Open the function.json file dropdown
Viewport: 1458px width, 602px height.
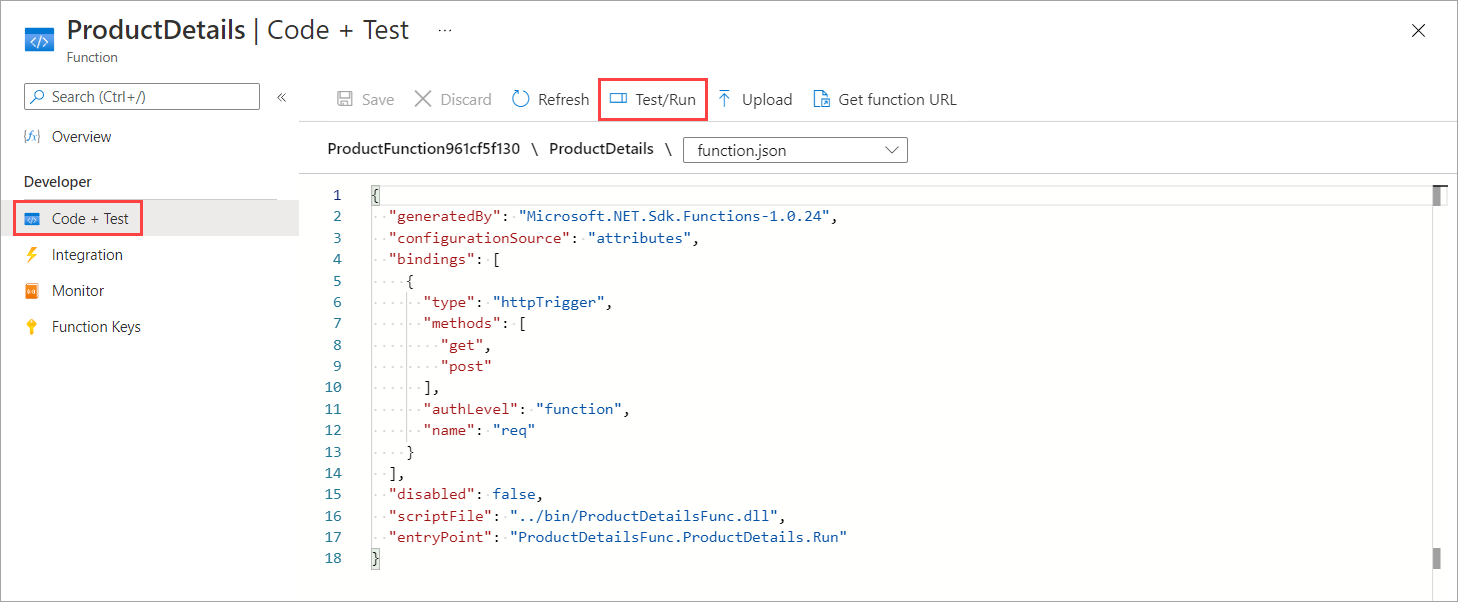[x=795, y=150]
